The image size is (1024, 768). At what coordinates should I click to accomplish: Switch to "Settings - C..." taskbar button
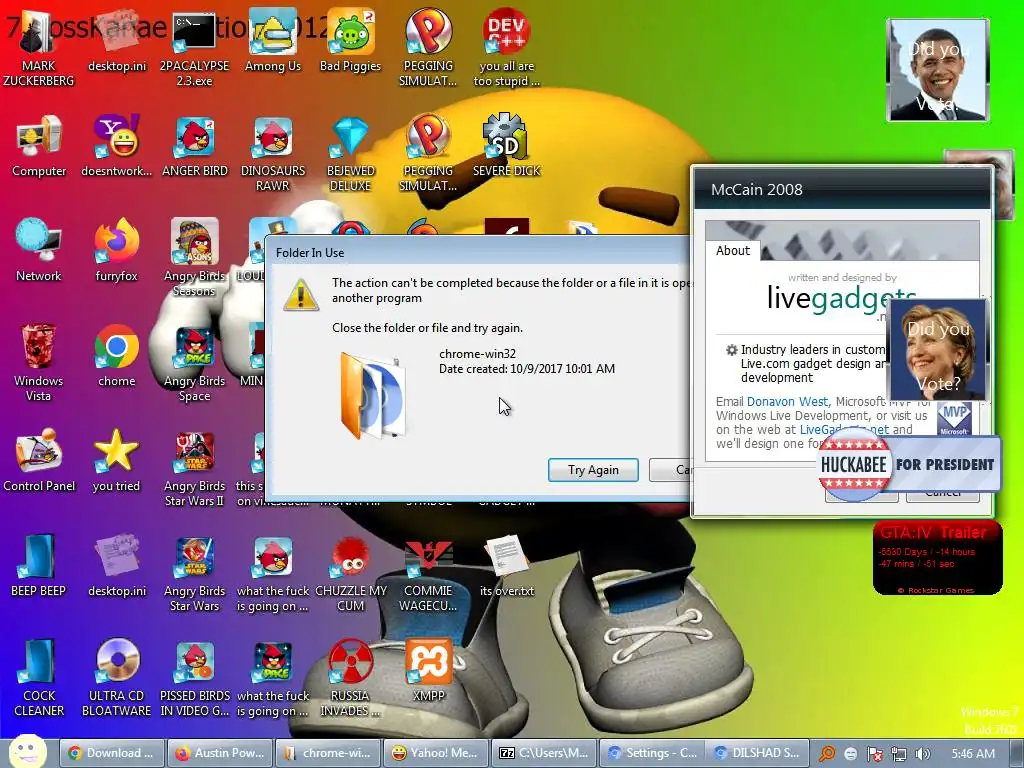point(650,753)
